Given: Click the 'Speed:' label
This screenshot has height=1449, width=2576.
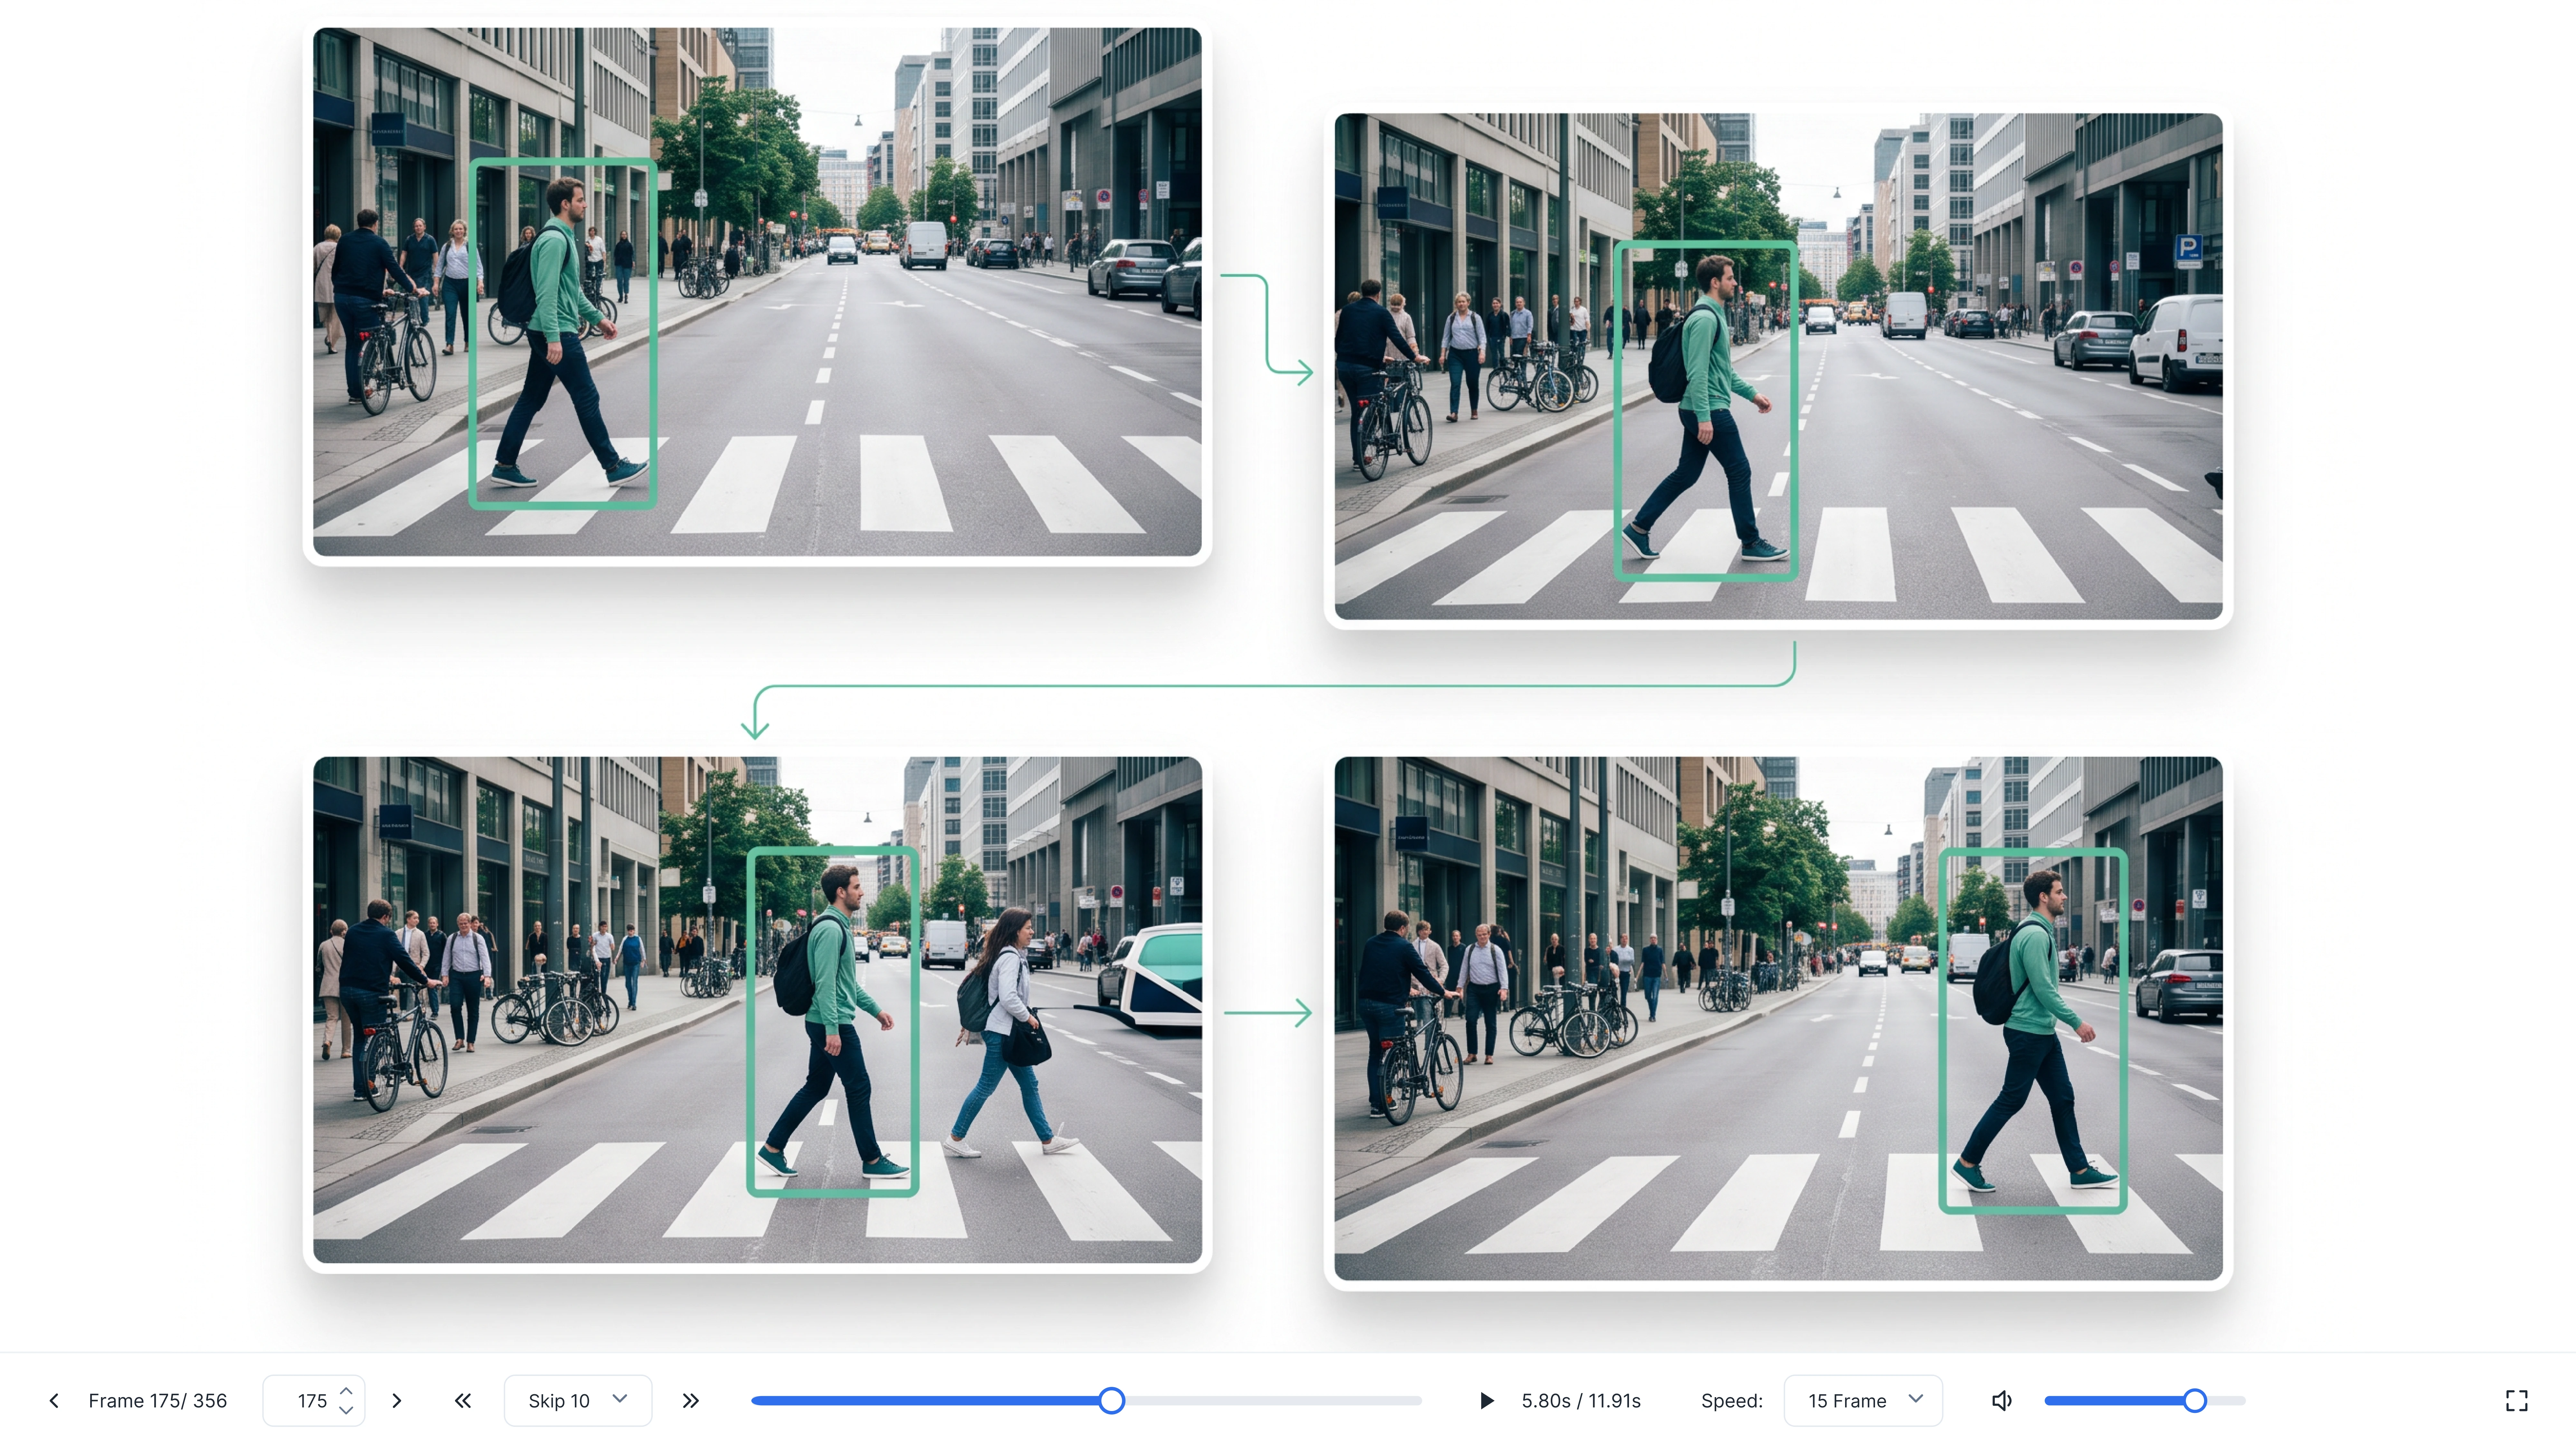Looking at the screenshot, I should pyautogui.click(x=1732, y=1401).
